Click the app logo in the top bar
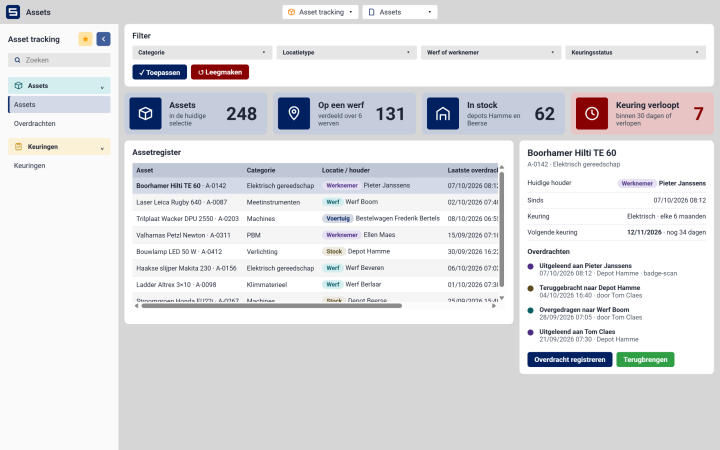 [13, 12]
